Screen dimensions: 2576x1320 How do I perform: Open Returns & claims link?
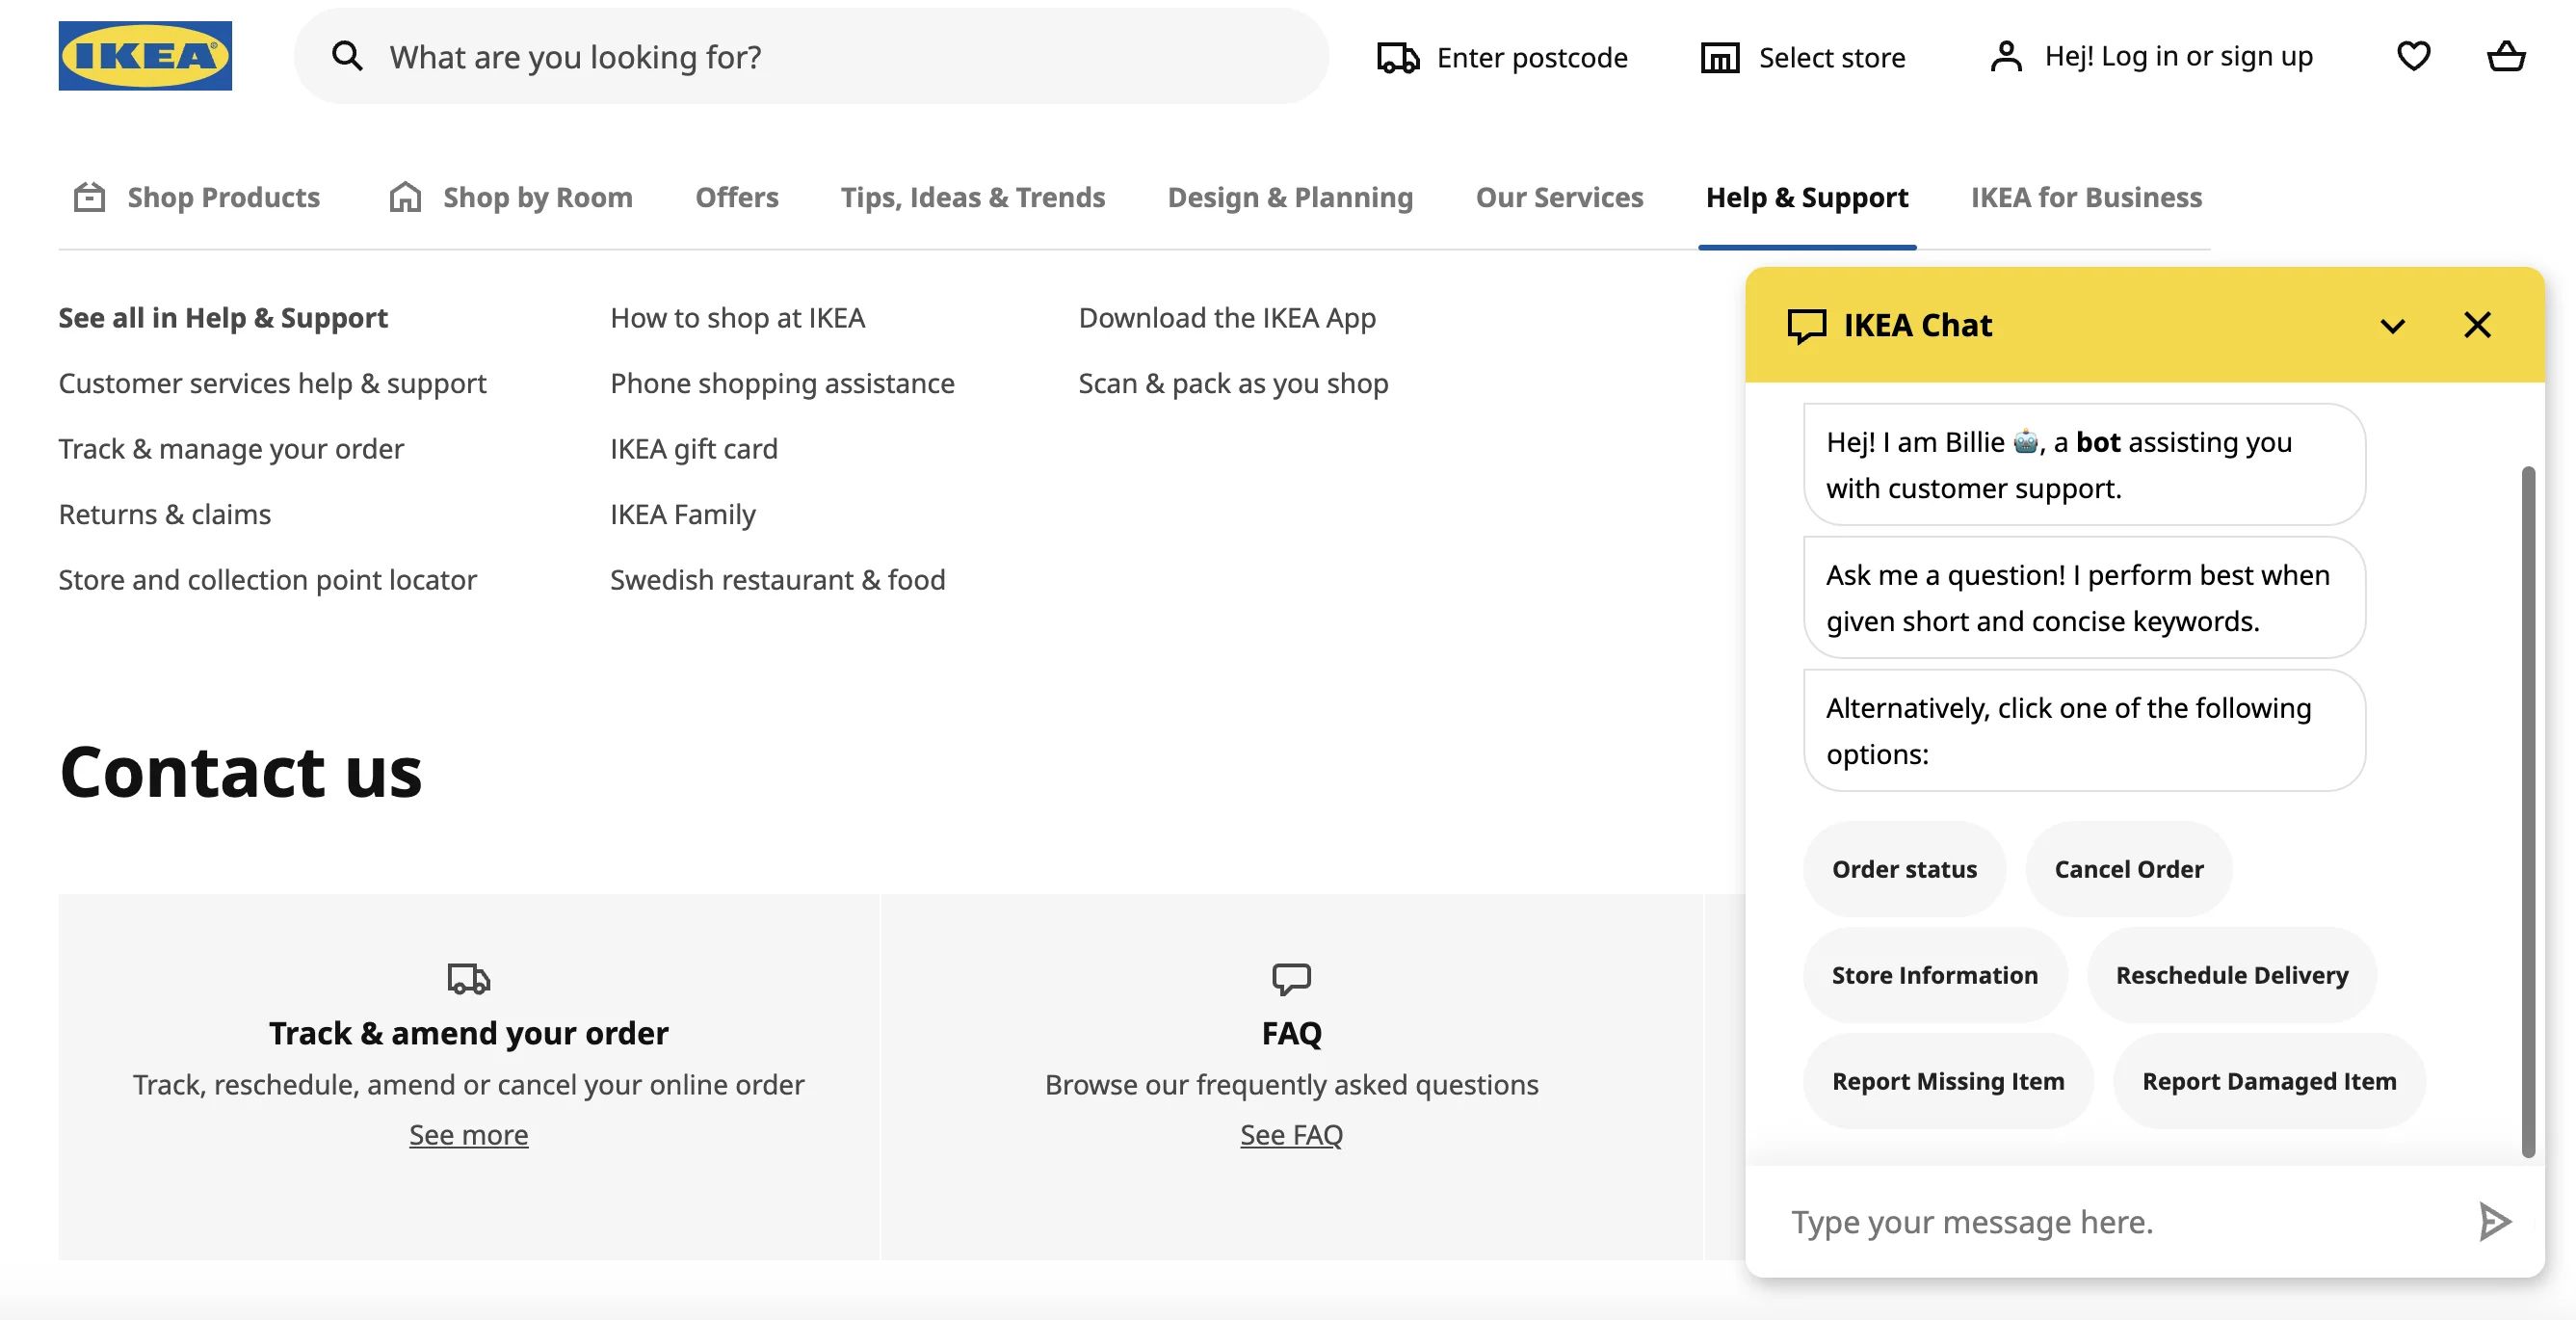(x=164, y=514)
